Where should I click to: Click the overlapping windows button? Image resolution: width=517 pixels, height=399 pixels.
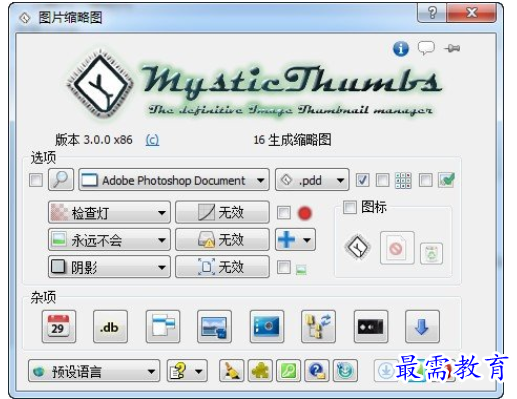tap(163, 327)
